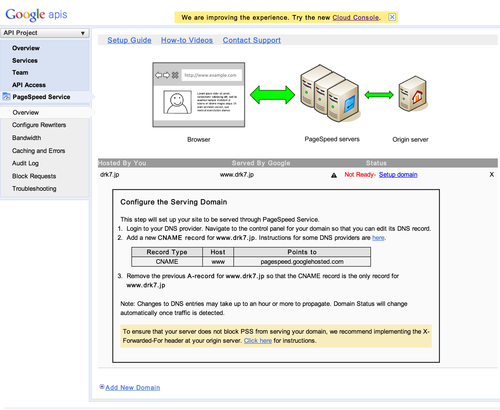Click the small green arrow near Origin server

[x=379, y=95]
